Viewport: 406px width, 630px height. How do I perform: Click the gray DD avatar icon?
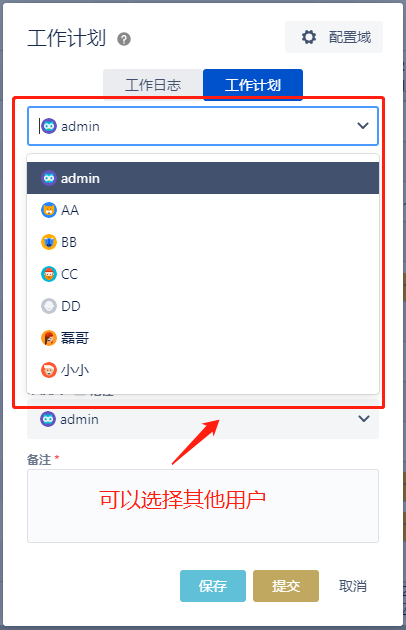coord(49,306)
